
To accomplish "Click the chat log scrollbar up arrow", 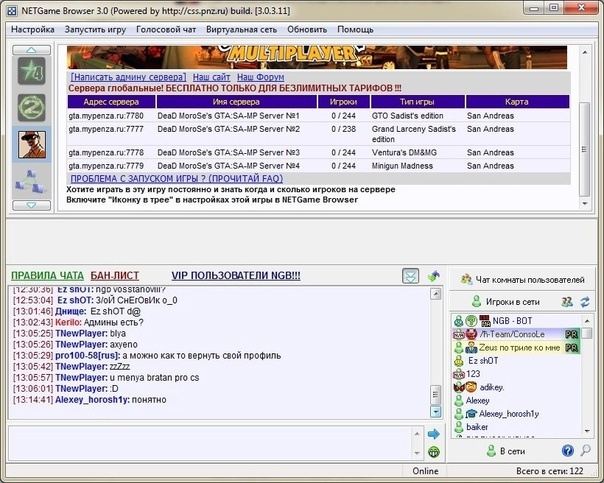I will click(436, 295).
